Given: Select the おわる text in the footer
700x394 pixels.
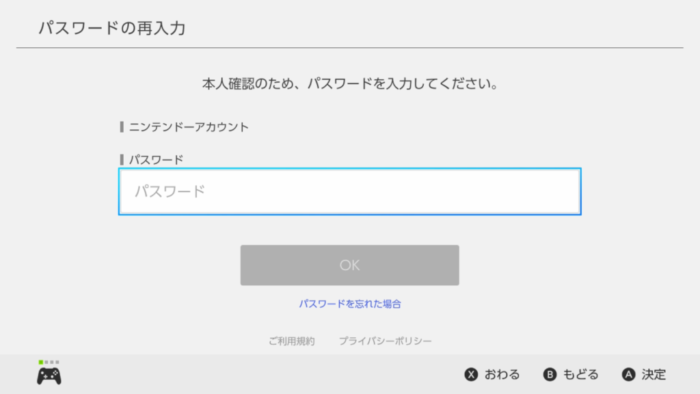Looking at the screenshot, I should [x=502, y=374].
